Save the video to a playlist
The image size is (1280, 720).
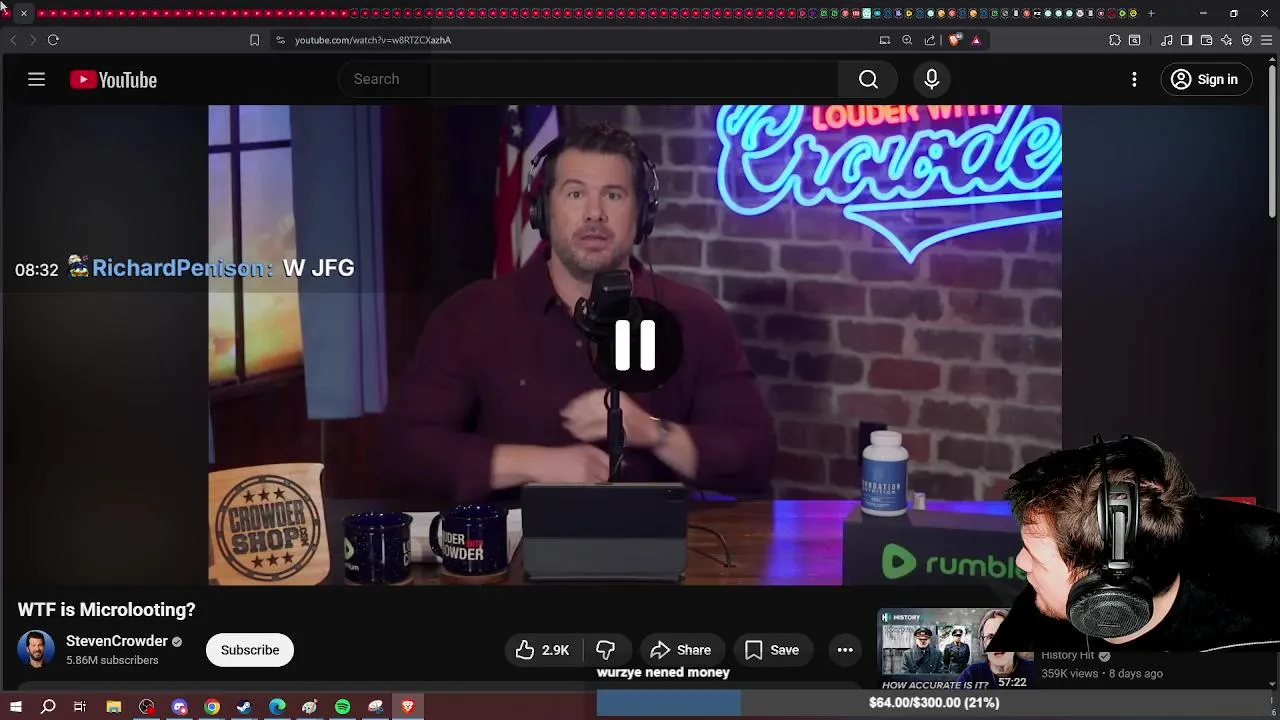click(772, 650)
